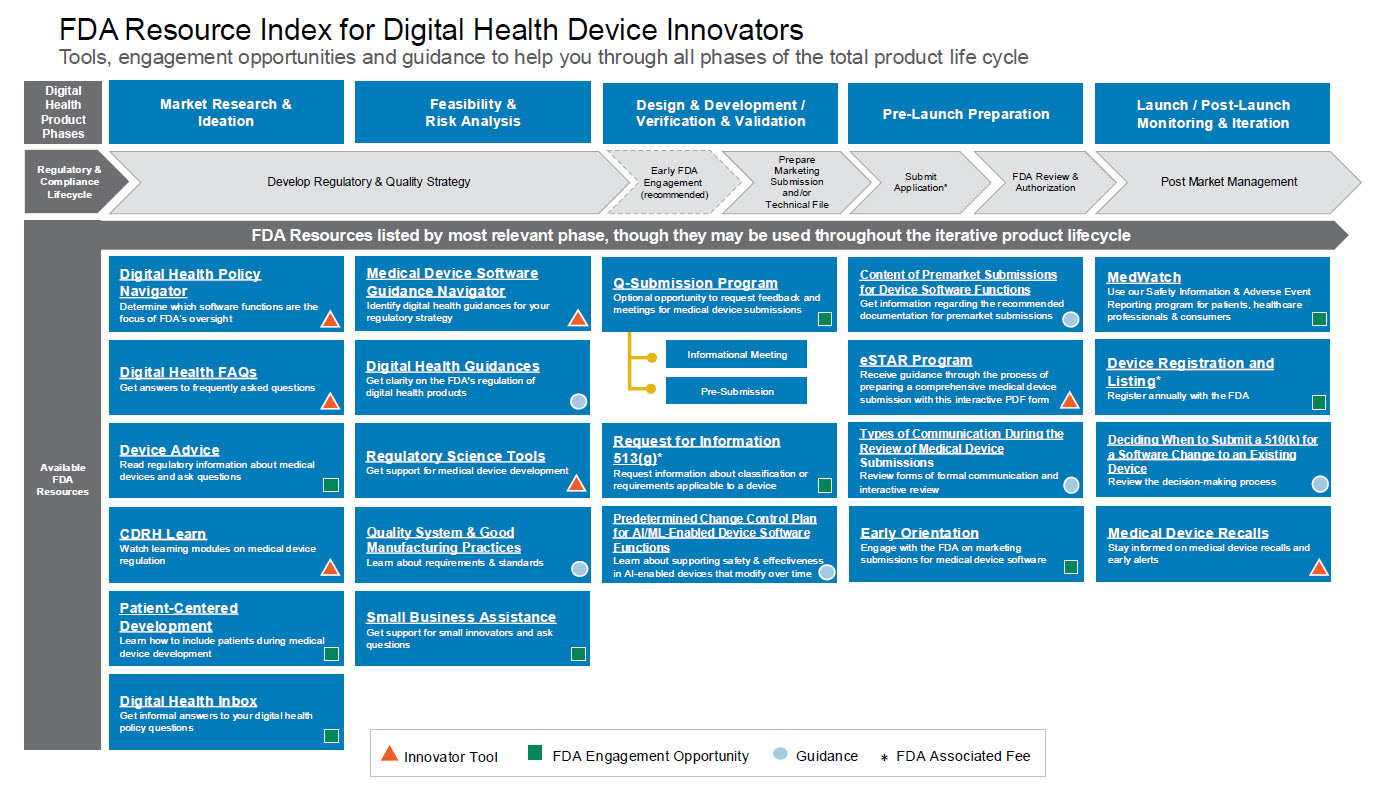Open Quality System & Good Manufacturing Practices link

[443, 540]
